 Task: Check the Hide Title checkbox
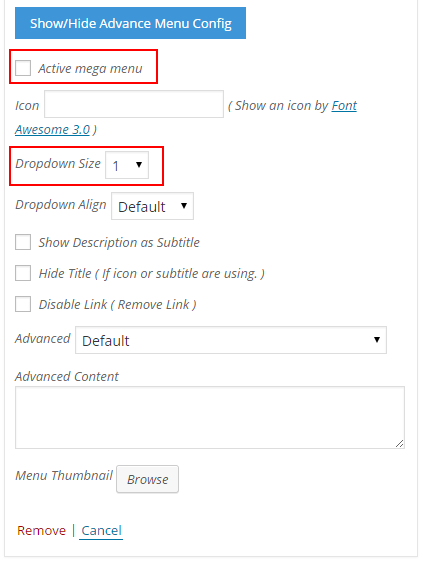click(x=23, y=273)
